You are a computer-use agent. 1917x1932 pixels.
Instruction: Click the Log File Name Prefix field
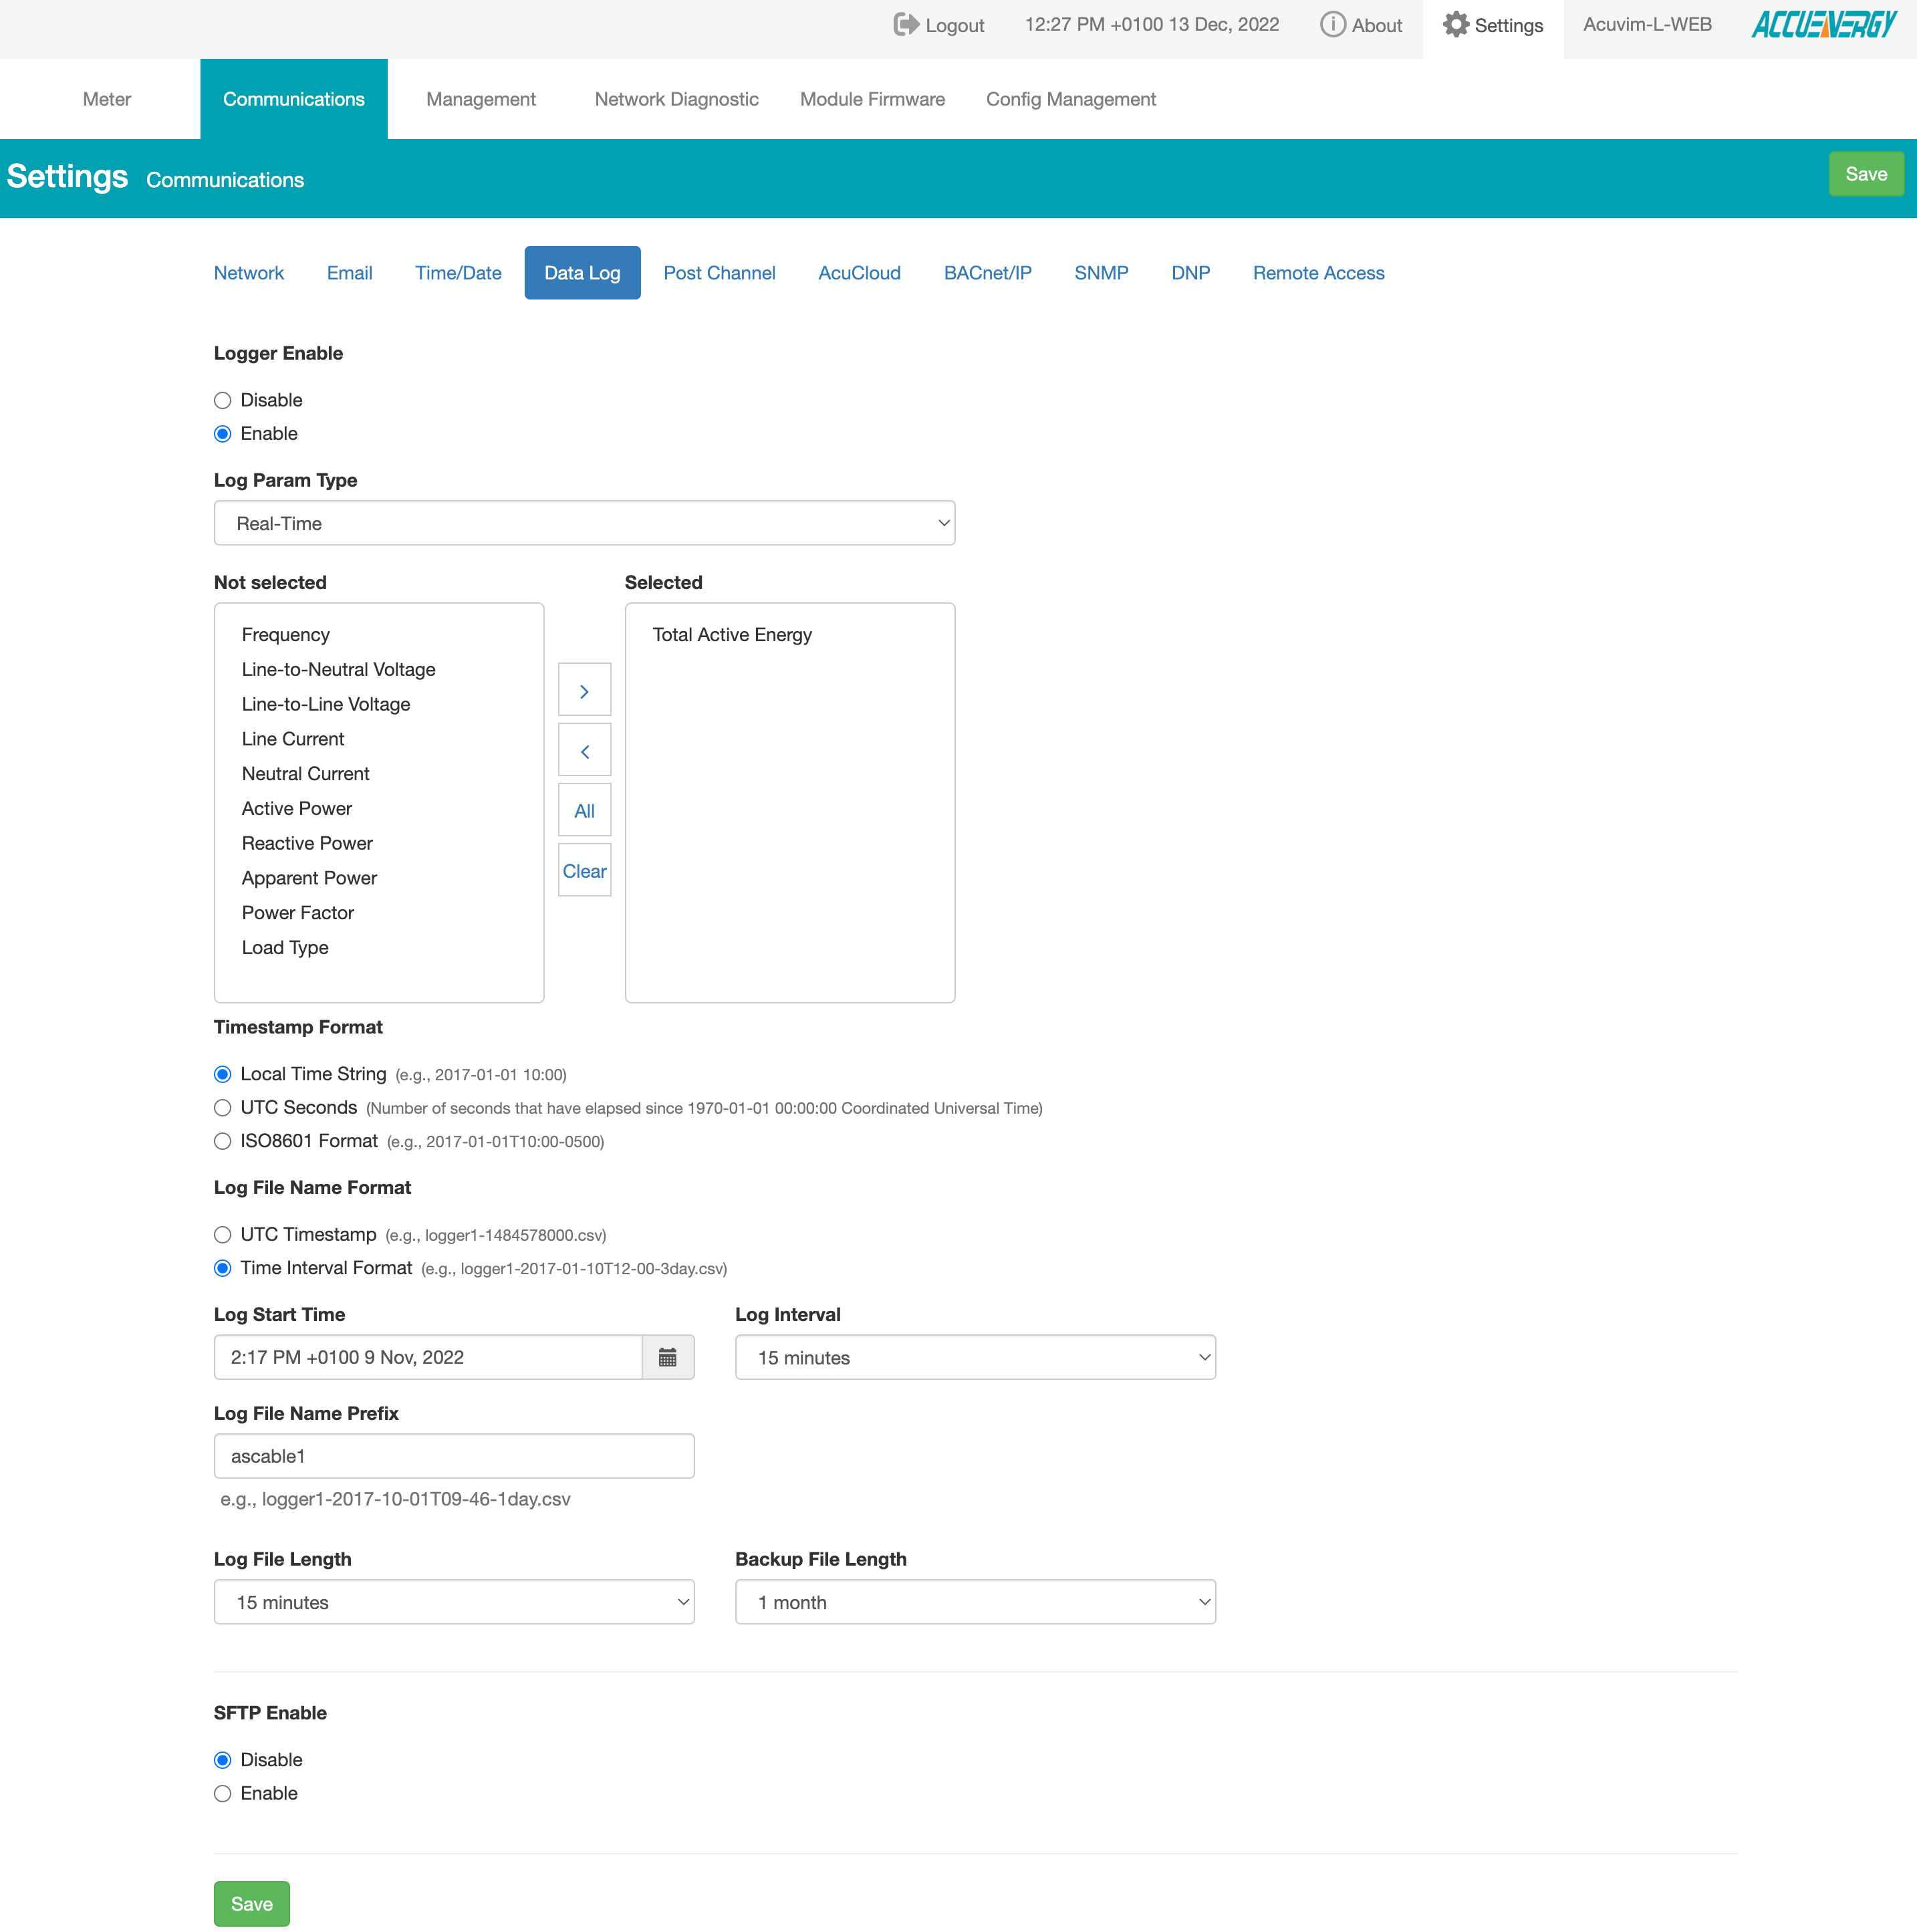click(454, 1456)
